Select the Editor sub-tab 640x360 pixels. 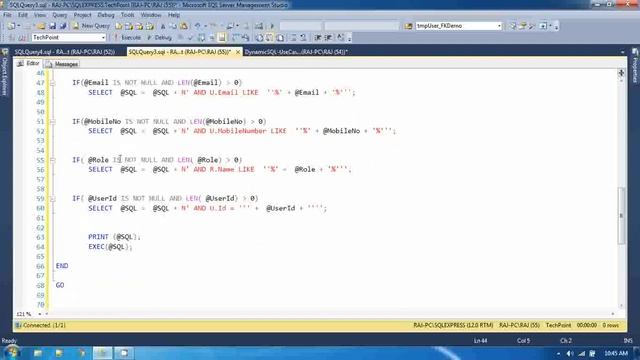point(29,64)
